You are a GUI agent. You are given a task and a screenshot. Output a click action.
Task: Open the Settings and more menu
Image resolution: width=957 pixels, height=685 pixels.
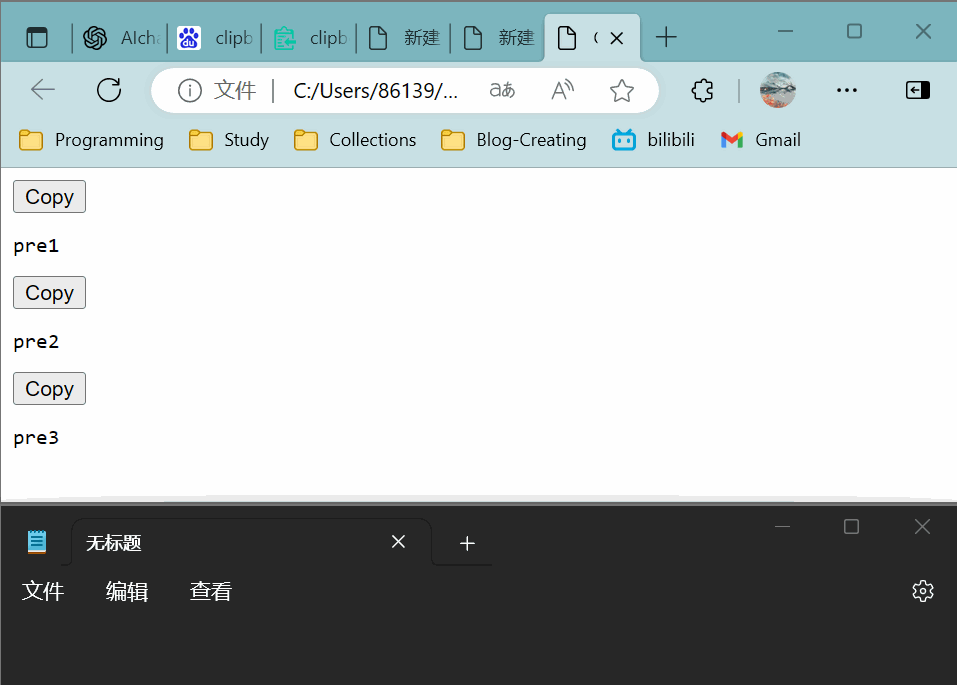click(x=847, y=90)
